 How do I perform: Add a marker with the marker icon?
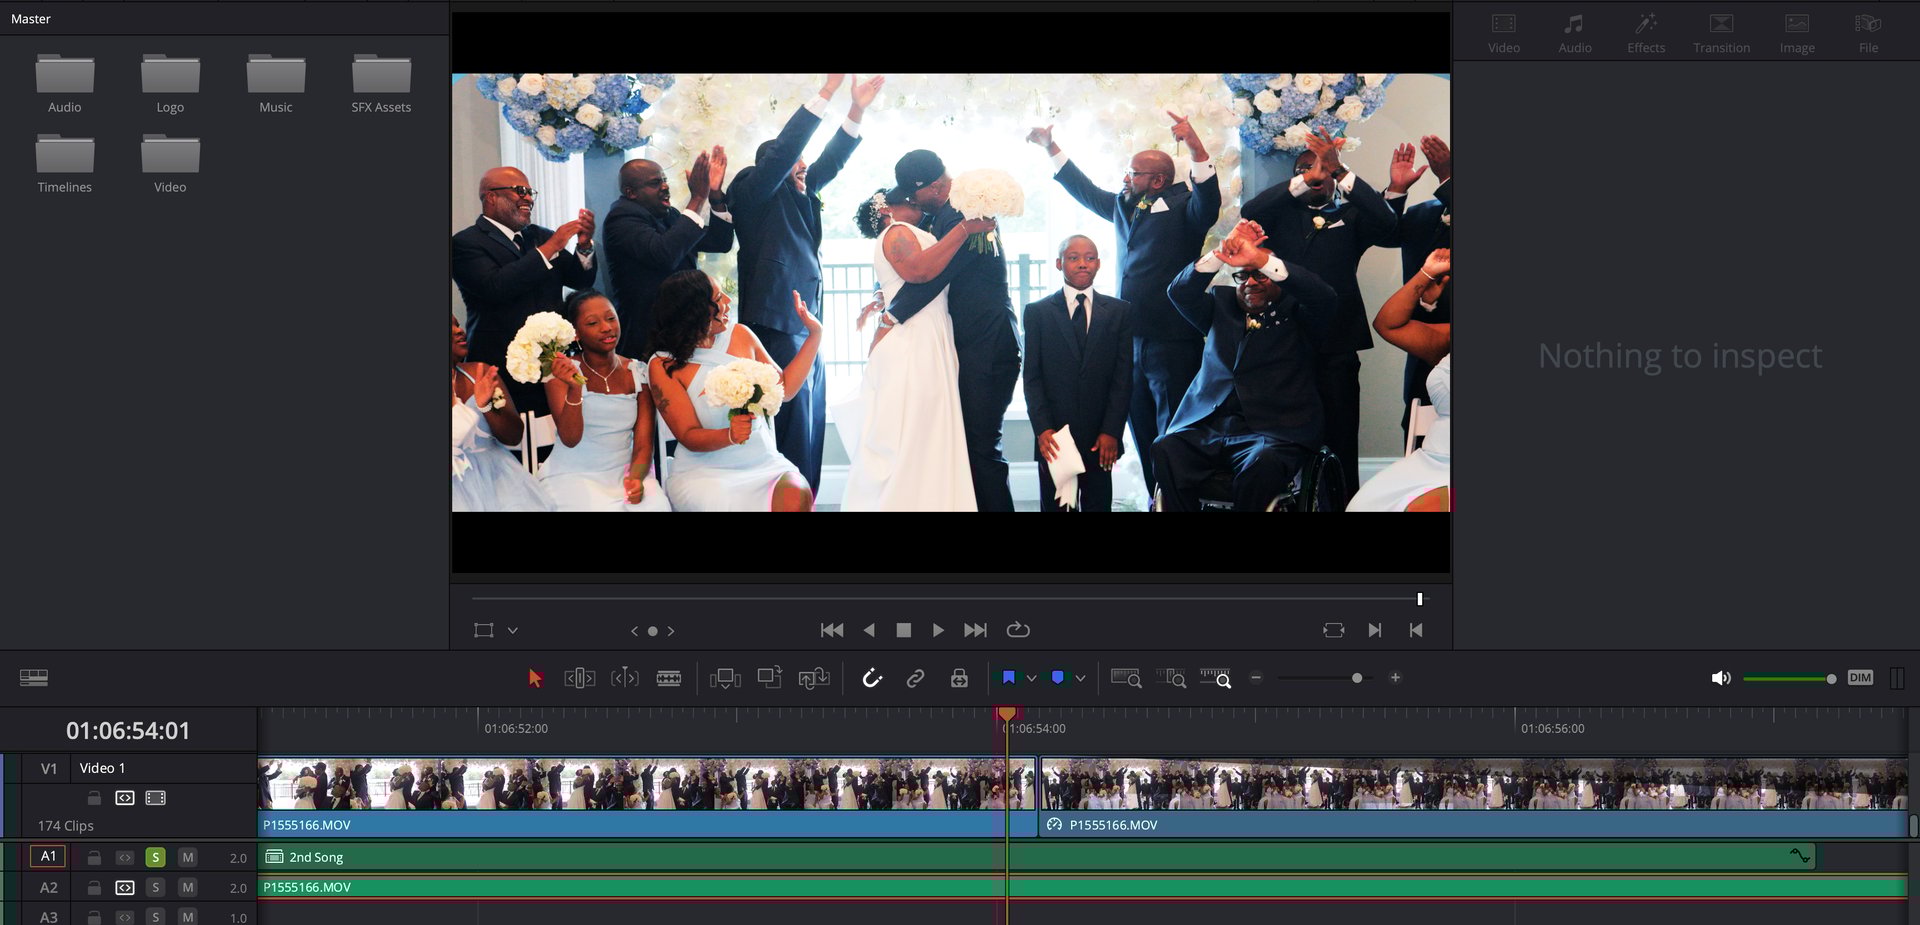pos(1057,678)
